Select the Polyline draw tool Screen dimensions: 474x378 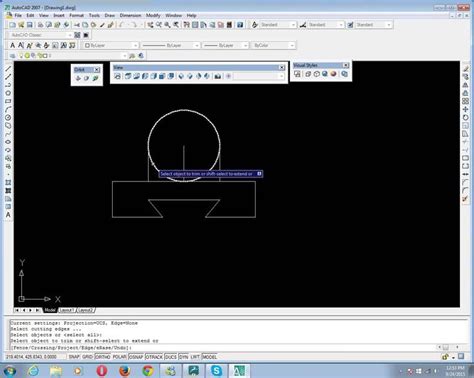(x=8, y=85)
